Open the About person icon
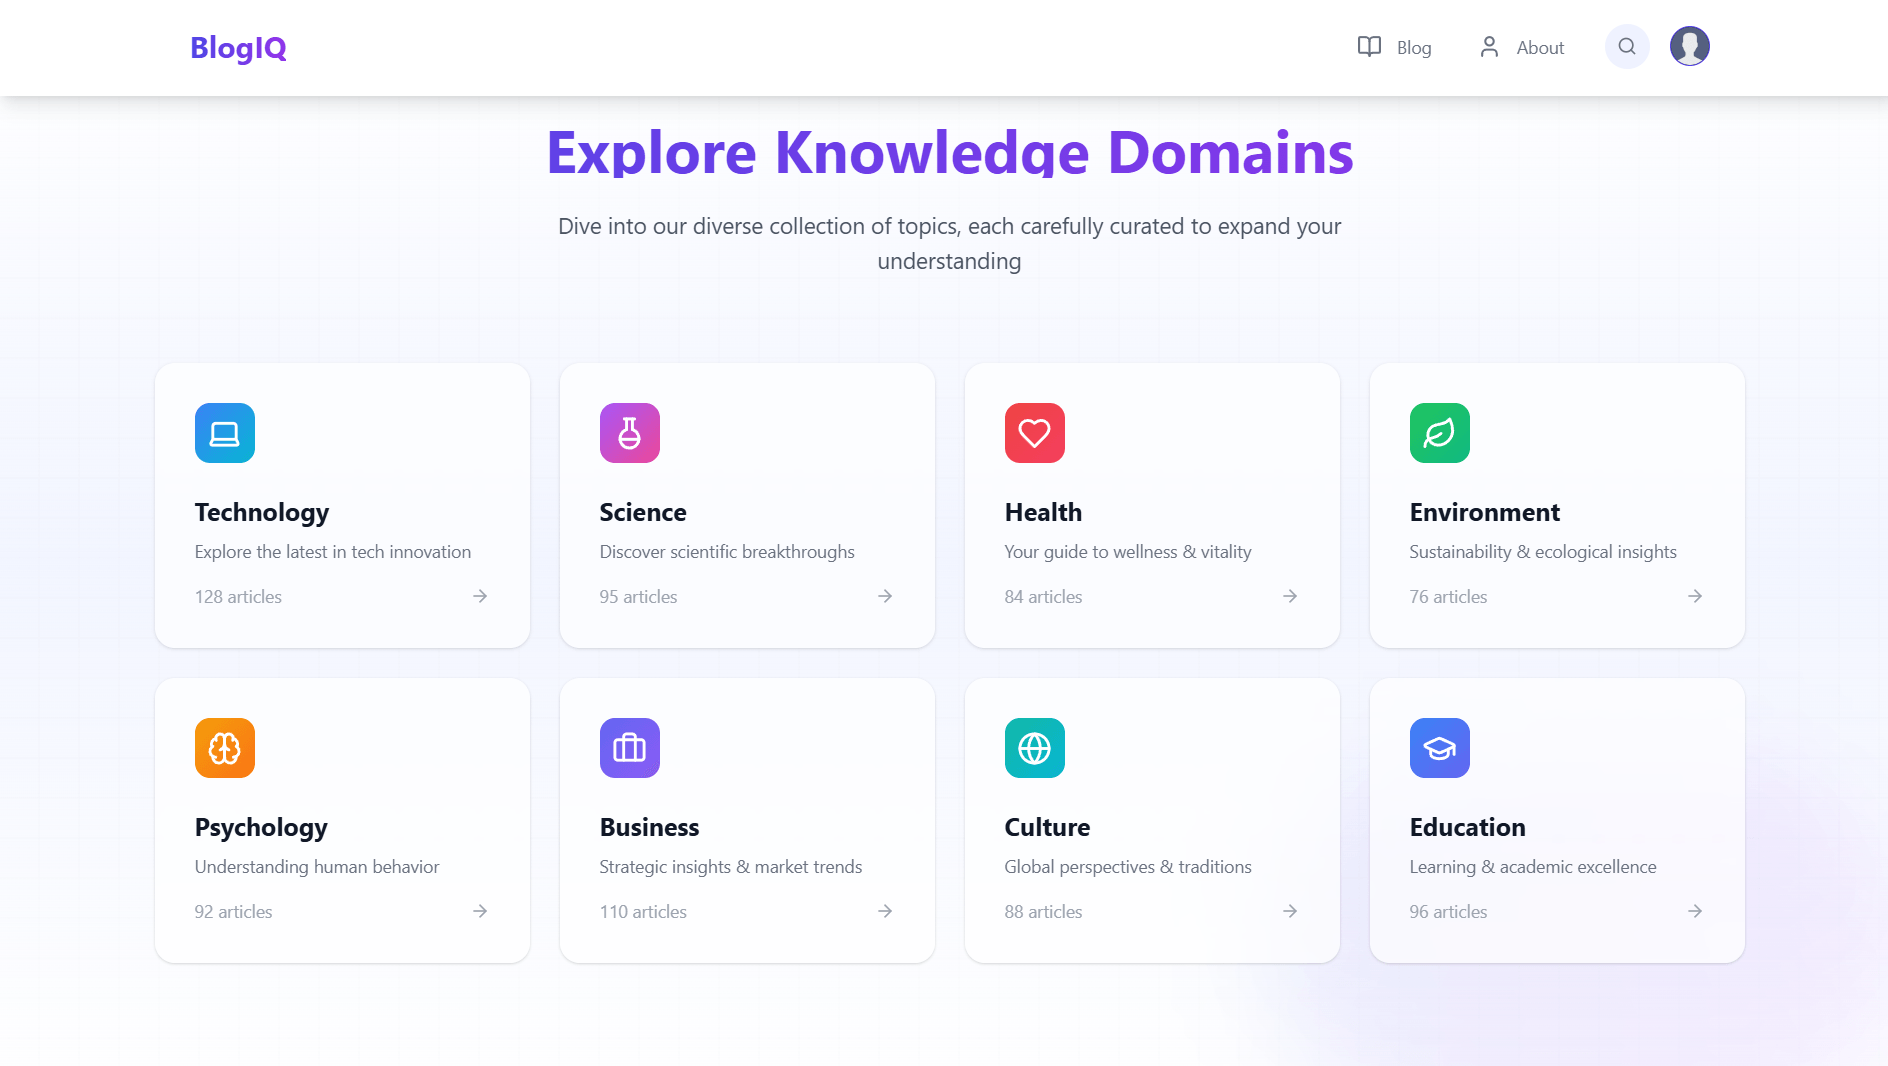 point(1489,46)
